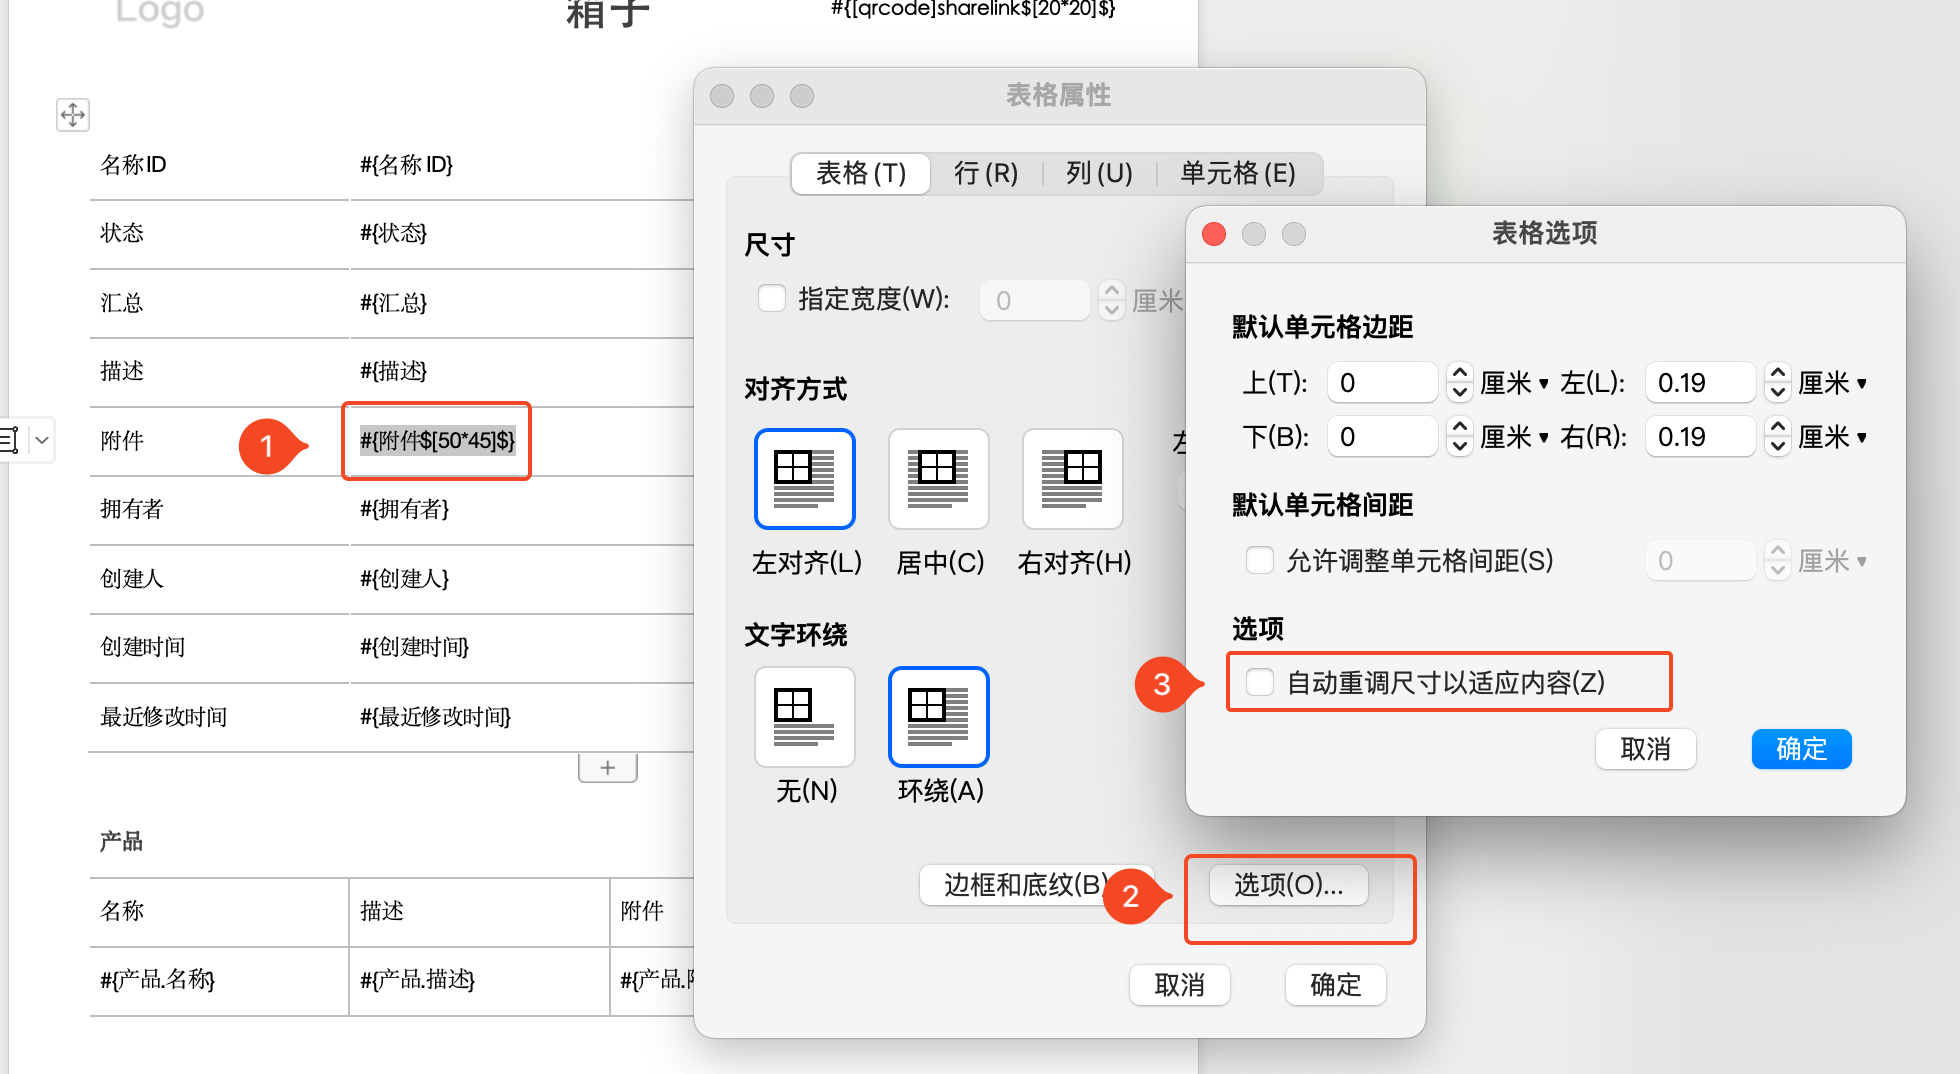The image size is (1960, 1074).
Task: Click the 名称ID label cell
Action: tap(133, 165)
